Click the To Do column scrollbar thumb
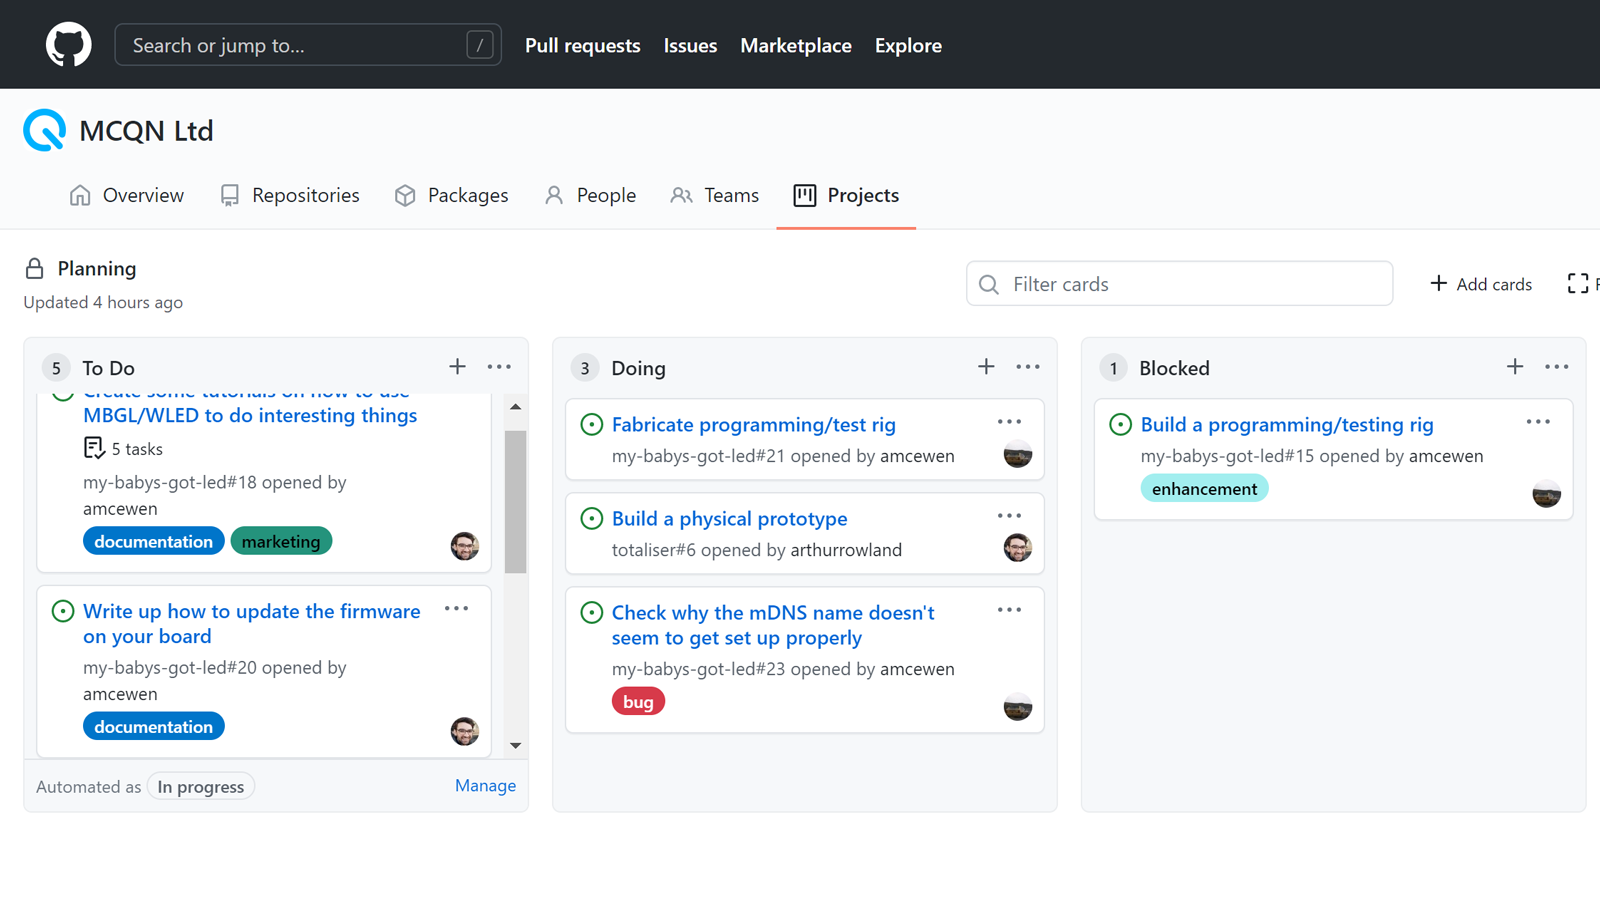 coord(515,502)
